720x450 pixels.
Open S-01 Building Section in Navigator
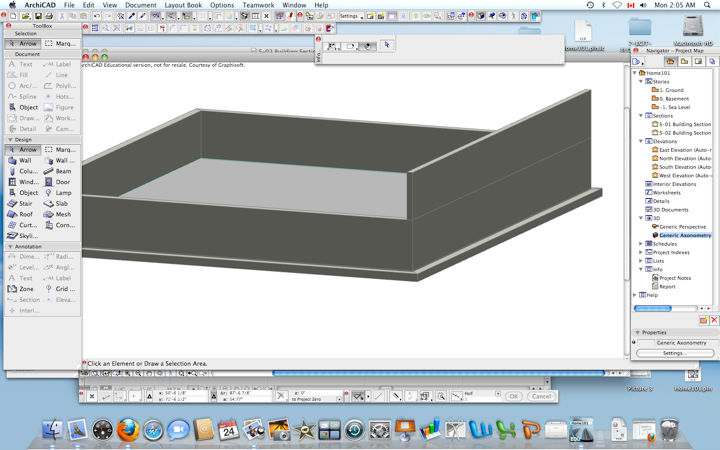point(681,124)
